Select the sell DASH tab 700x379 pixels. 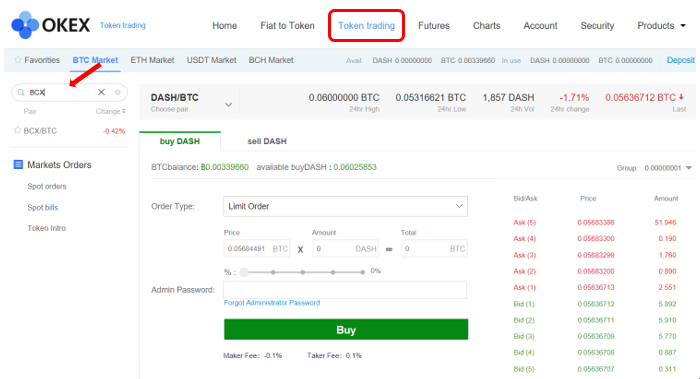coord(267,141)
